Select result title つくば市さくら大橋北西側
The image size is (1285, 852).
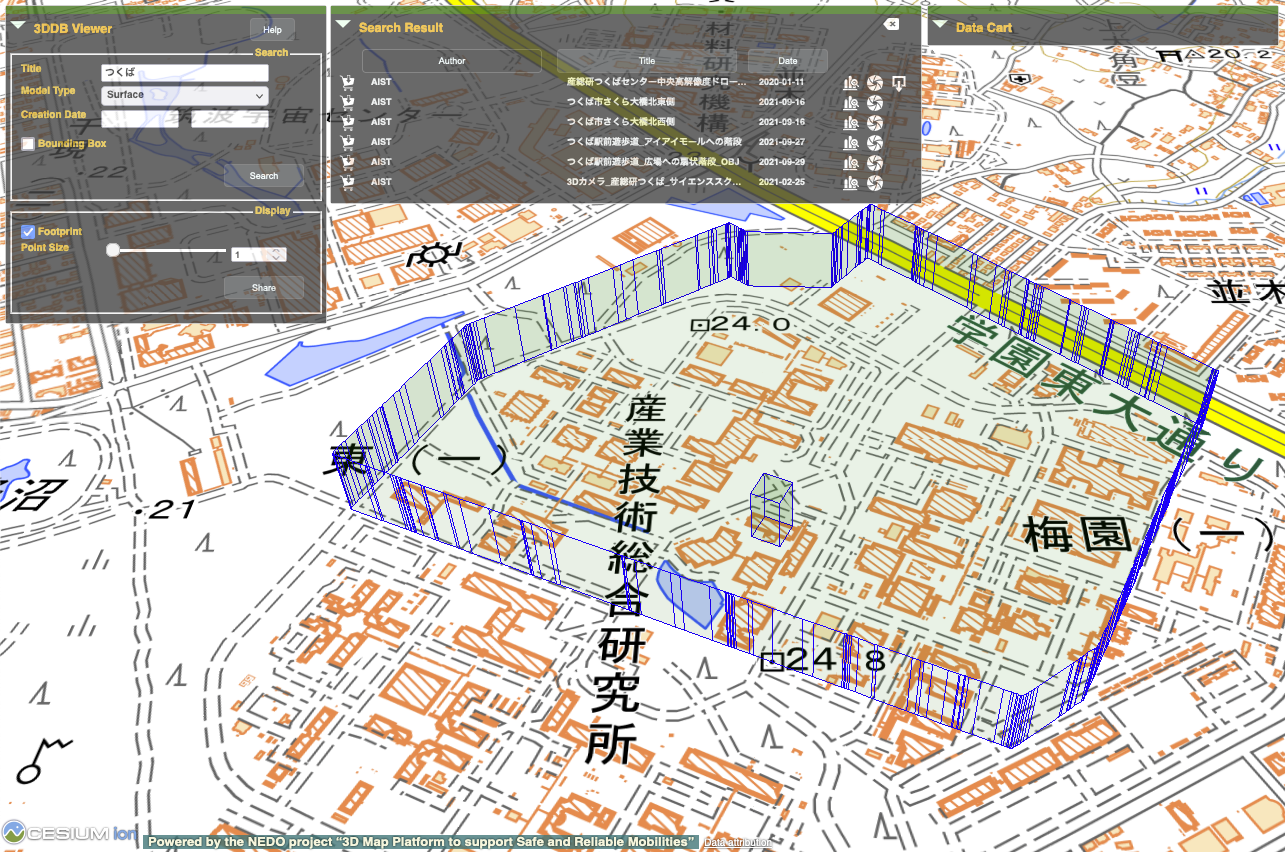pyautogui.click(x=620, y=122)
